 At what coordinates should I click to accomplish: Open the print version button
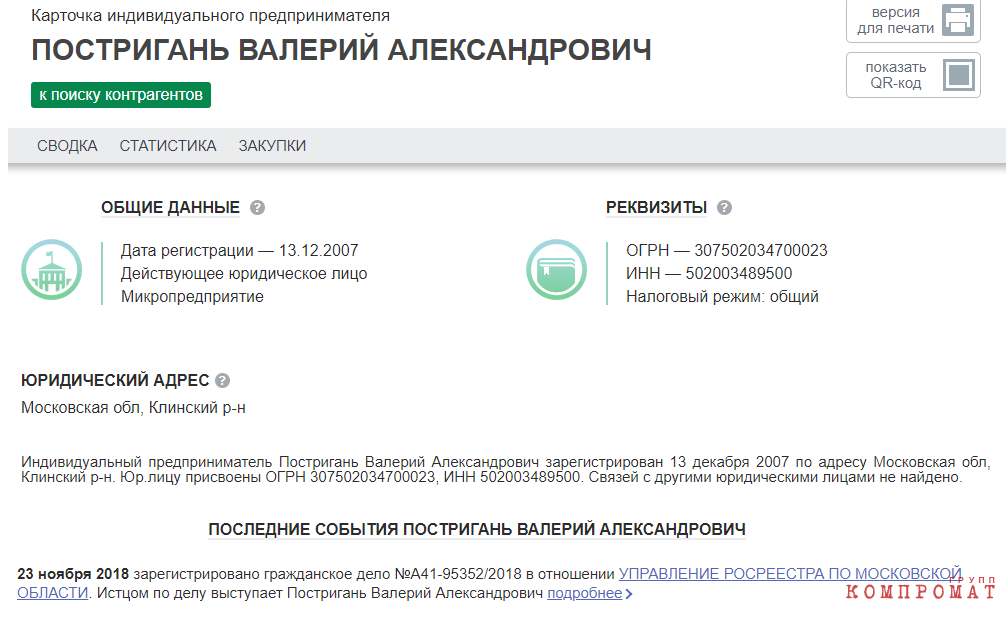click(913, 20)
